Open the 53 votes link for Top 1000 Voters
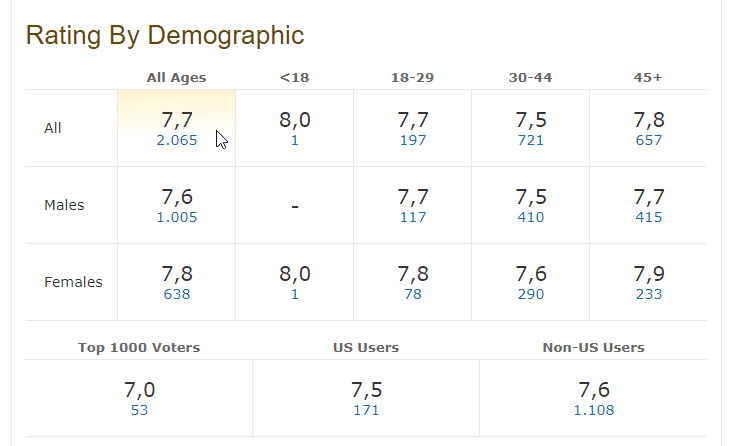Viewport: 738px width, 446px height. (x=139, y=410)
